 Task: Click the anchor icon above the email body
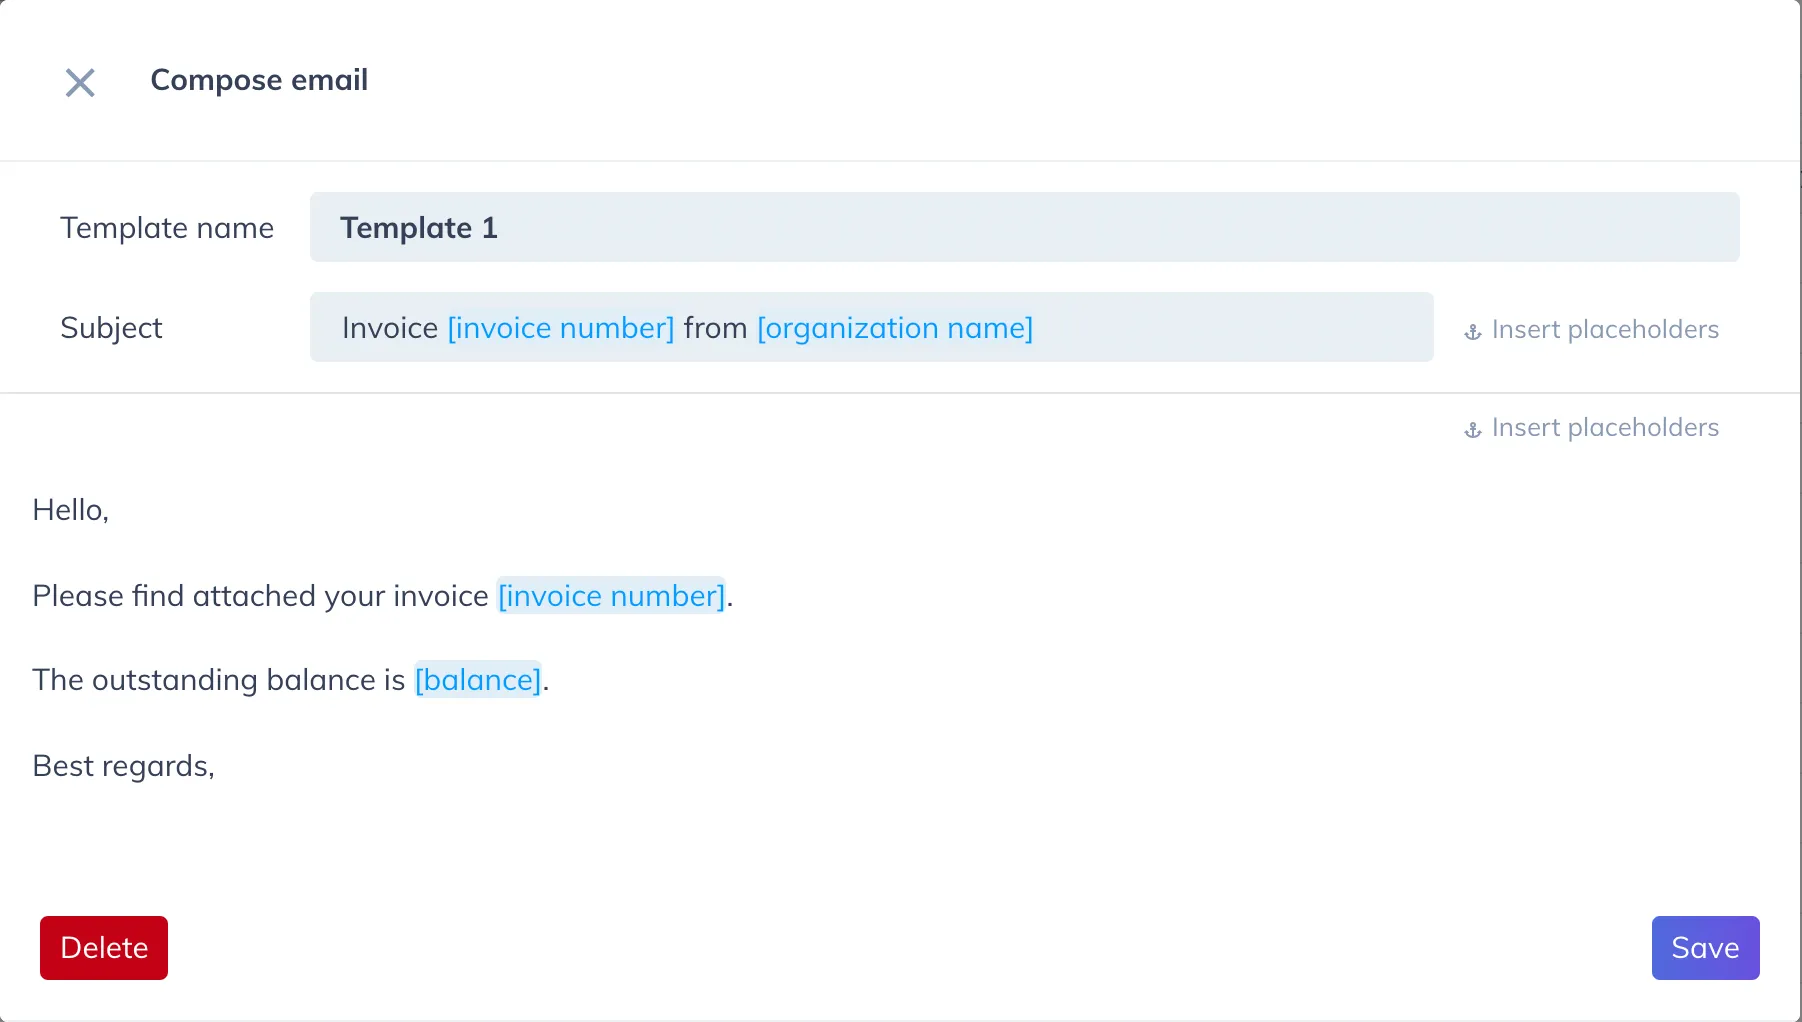(x=1472, y=429)
